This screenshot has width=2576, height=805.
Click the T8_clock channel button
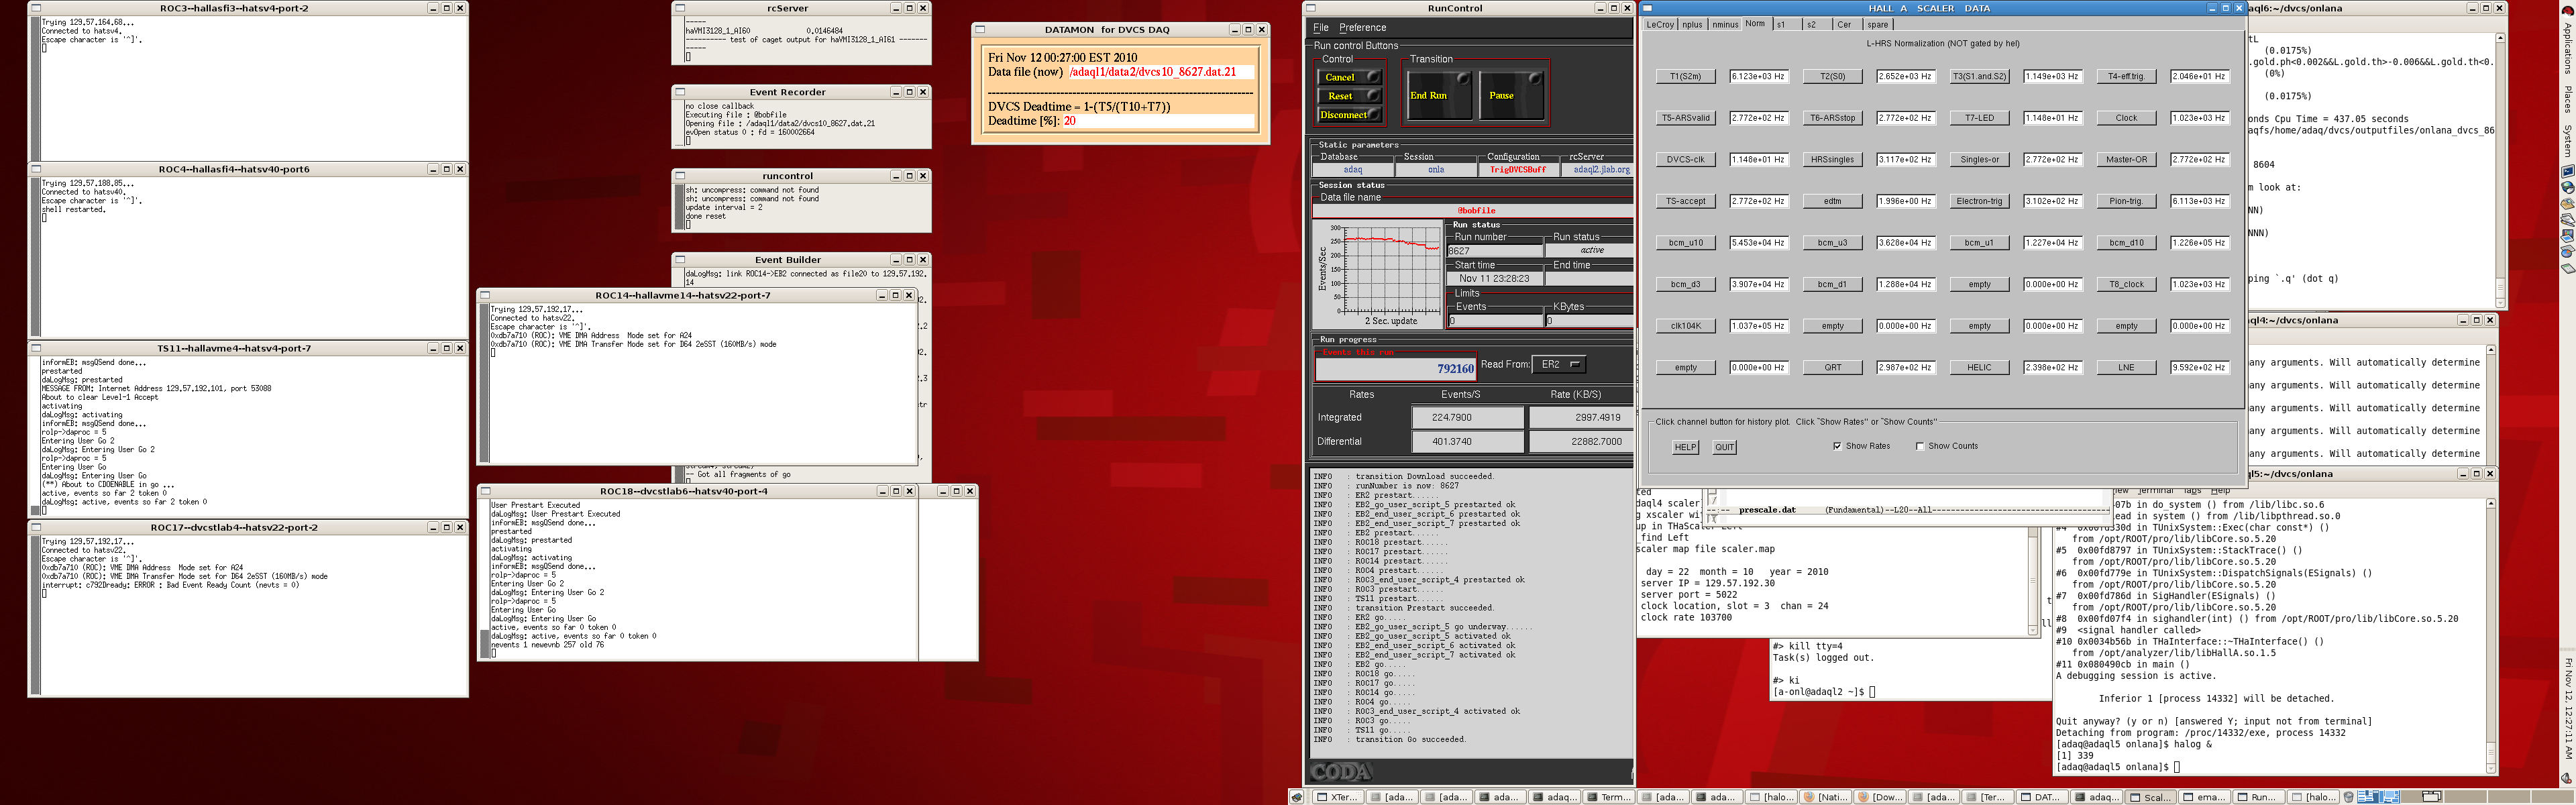tap(2126, 285)
